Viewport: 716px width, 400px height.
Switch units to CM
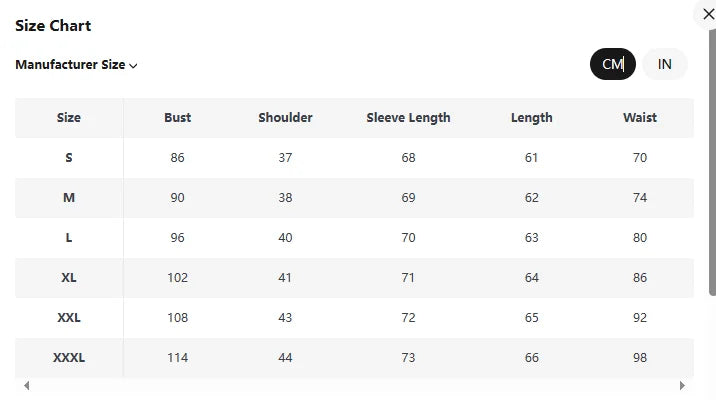pyautogui.click(x=613, y=64)
